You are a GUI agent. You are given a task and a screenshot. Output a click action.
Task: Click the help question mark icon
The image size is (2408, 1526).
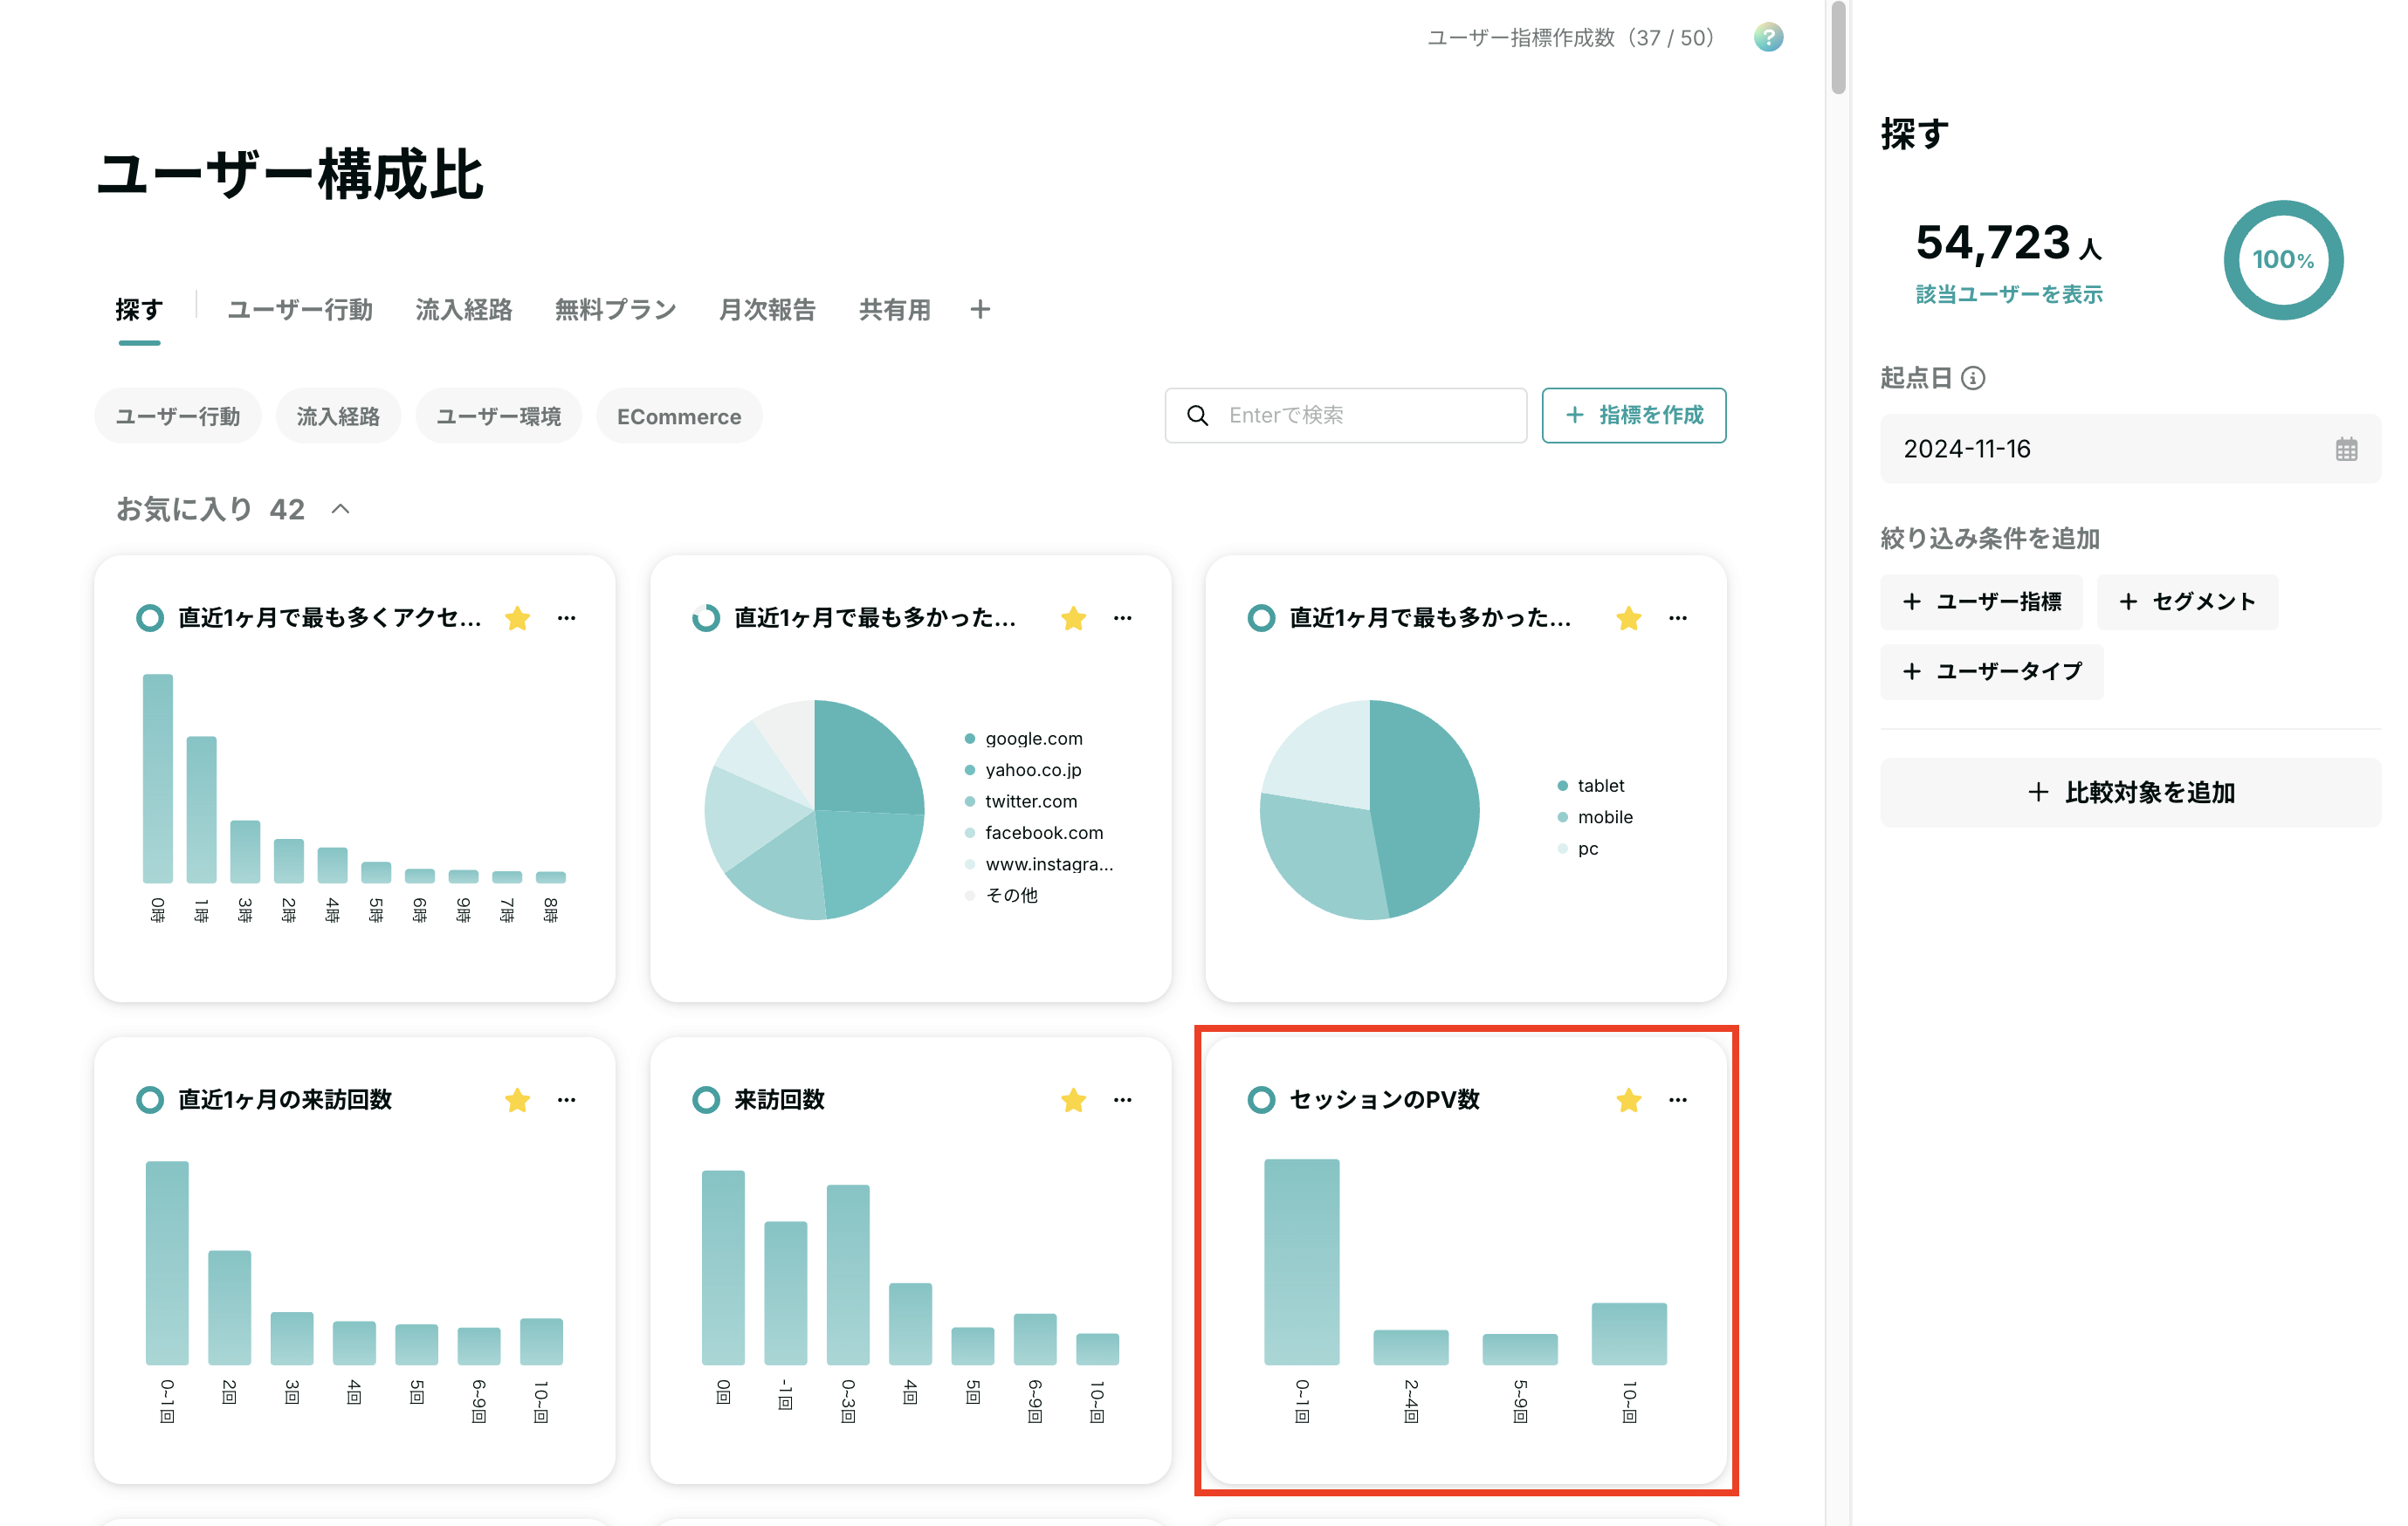(x=1768, y=38)
